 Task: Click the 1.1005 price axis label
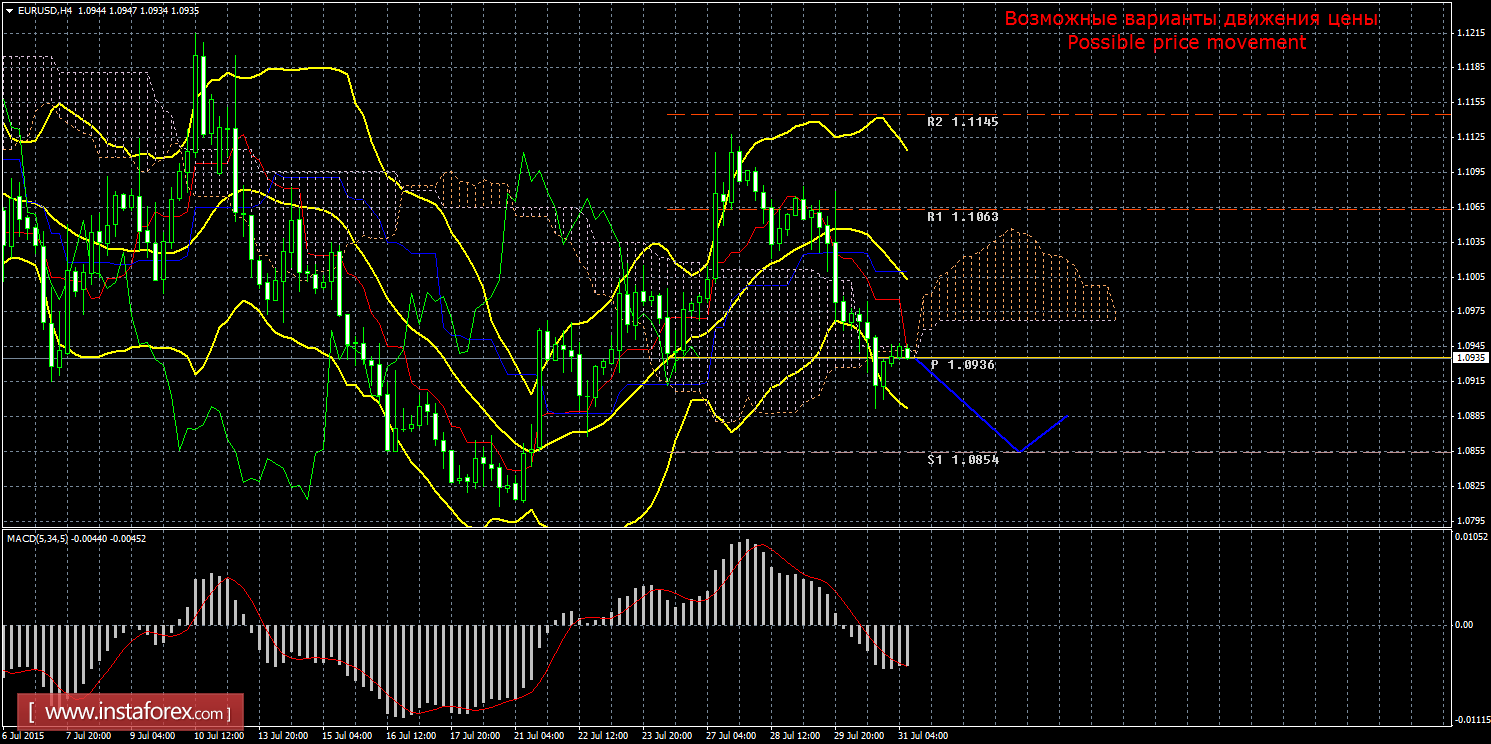coord(1469,277)
